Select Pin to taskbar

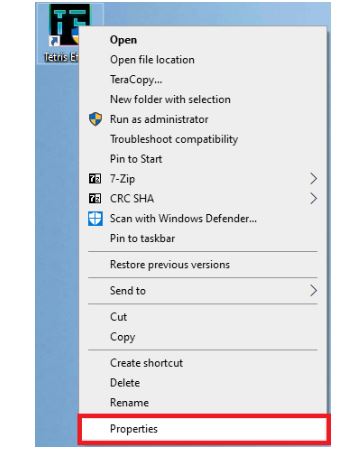click(x=142, y=238)
